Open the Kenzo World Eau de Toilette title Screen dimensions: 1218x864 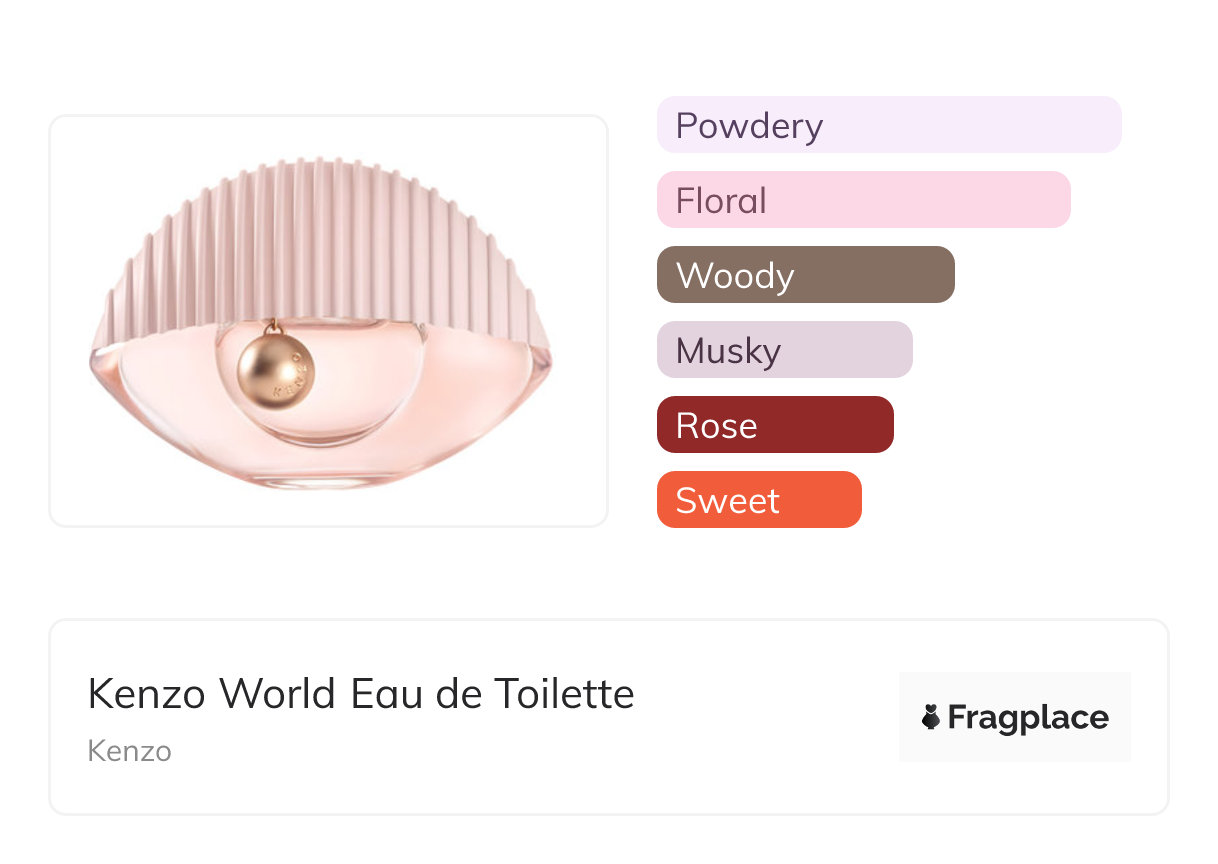tap(361, 694)
